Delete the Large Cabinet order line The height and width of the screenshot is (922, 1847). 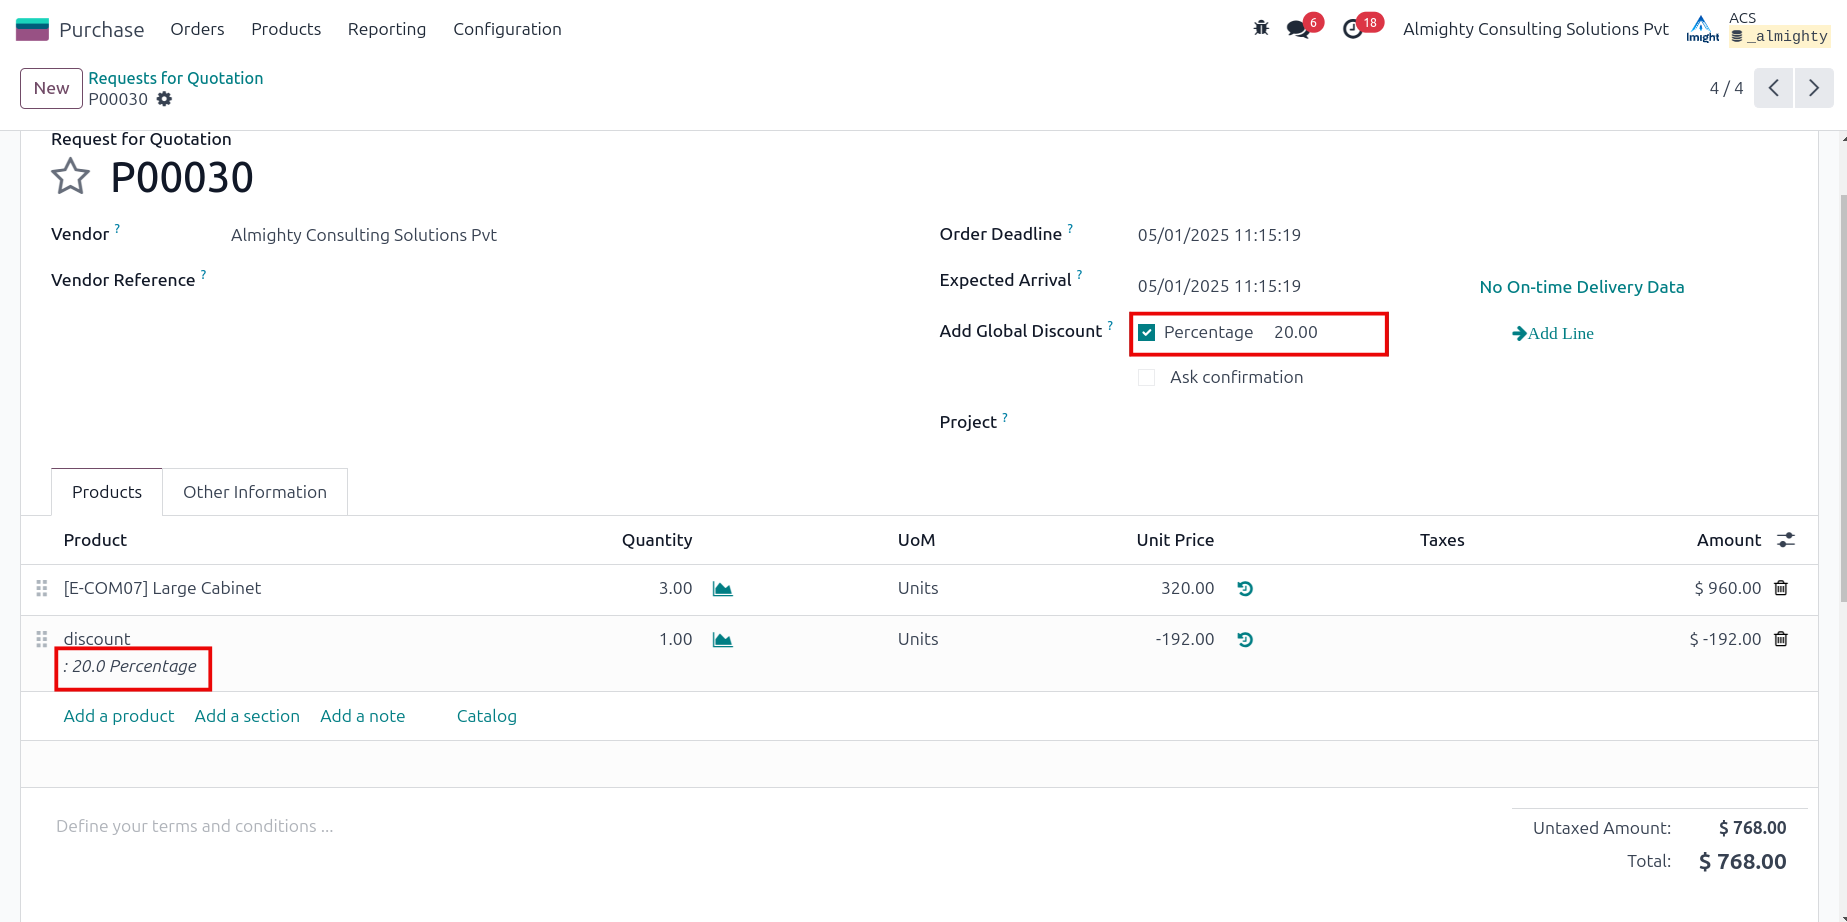pyautogui.click(x=1781, y=588)
